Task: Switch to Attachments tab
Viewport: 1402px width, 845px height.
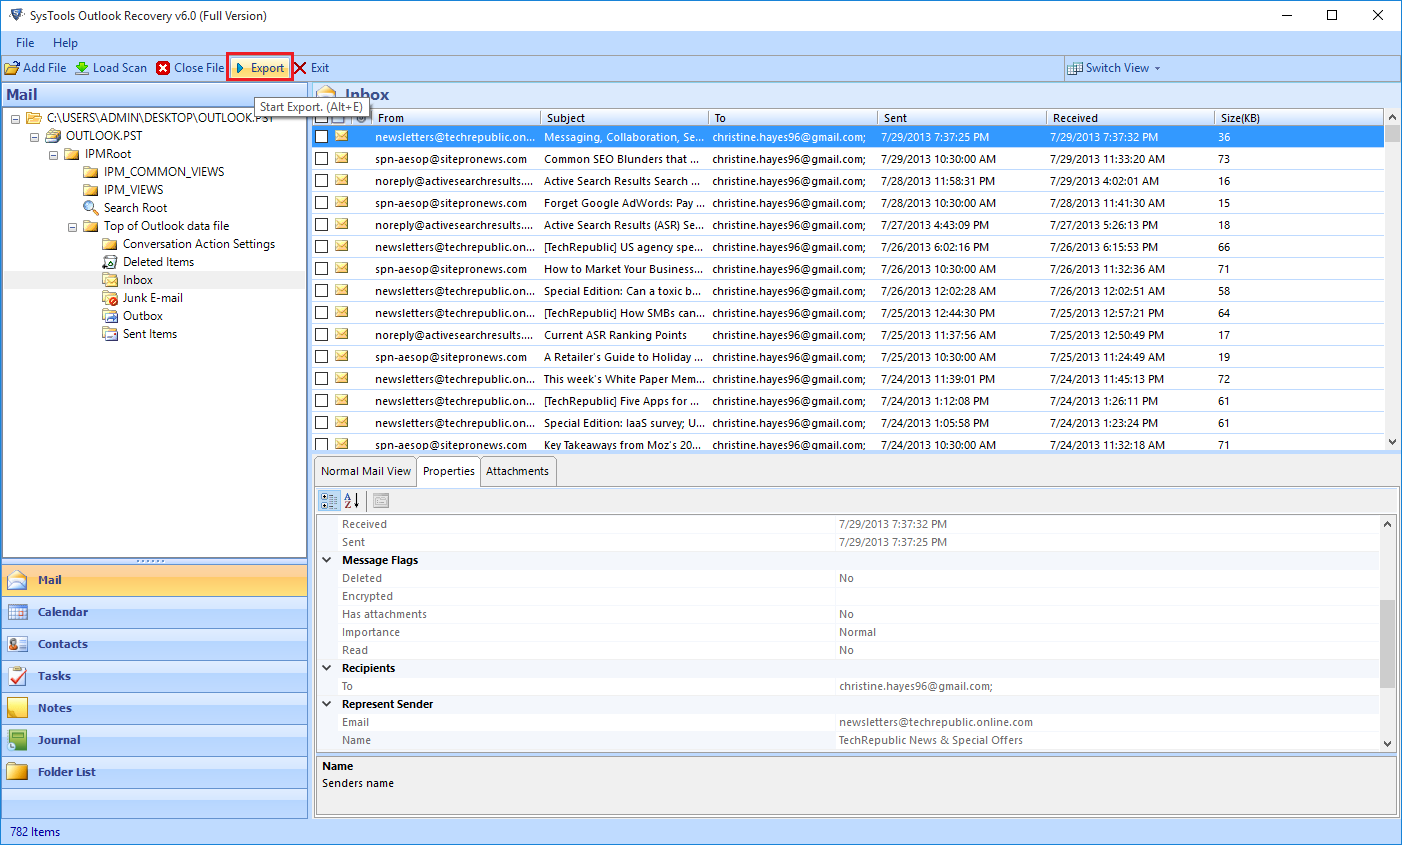Action: tap(517, 471)
